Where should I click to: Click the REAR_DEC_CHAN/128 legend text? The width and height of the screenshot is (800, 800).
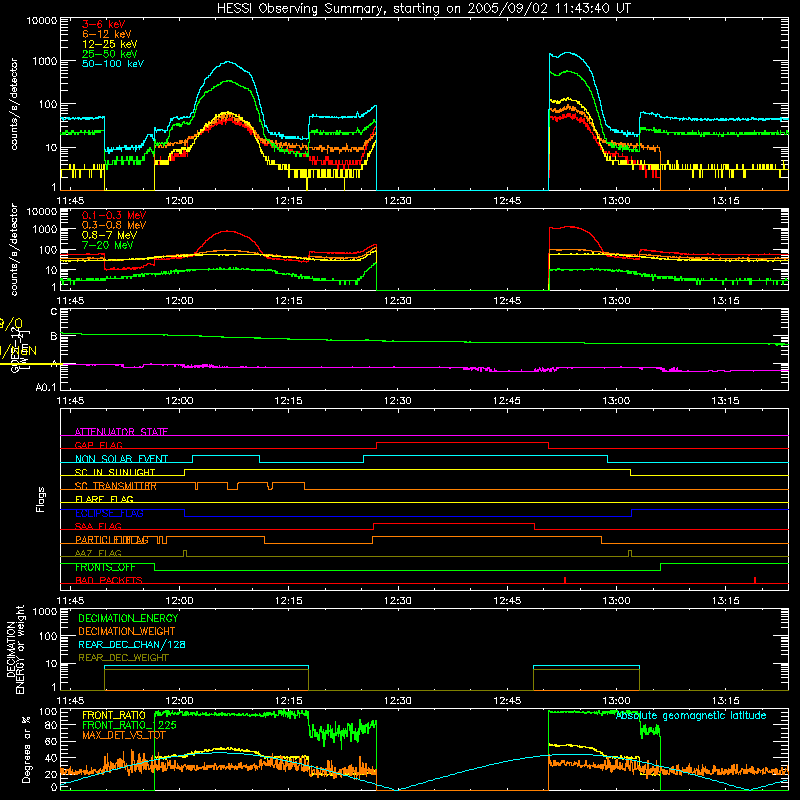click(132, 644)
